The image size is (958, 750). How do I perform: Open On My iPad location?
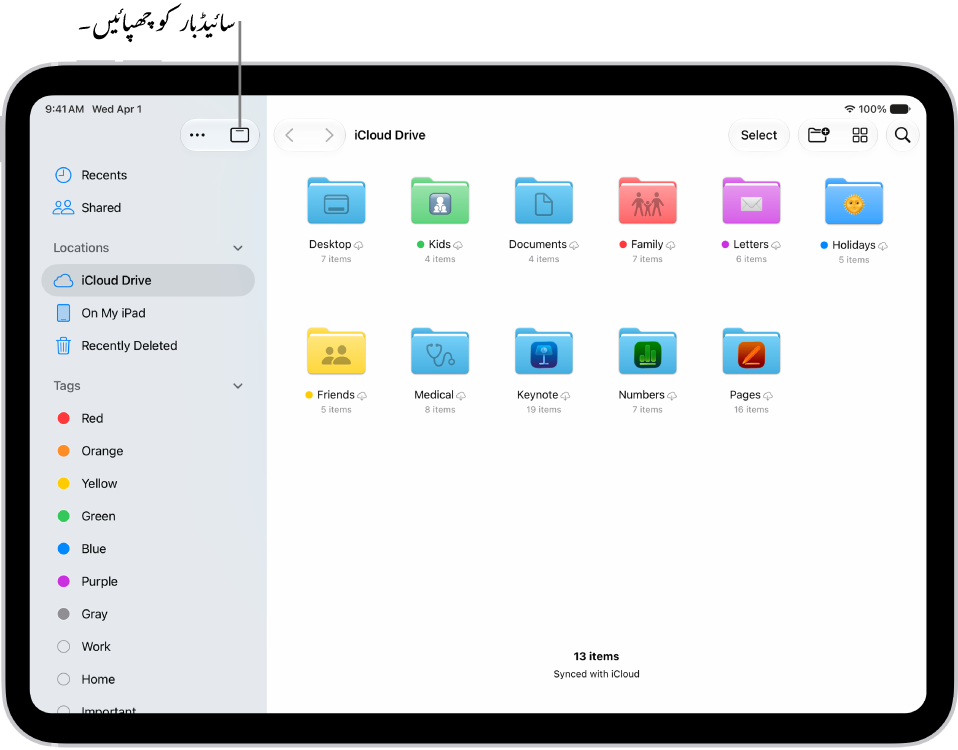tap(148, 313)
